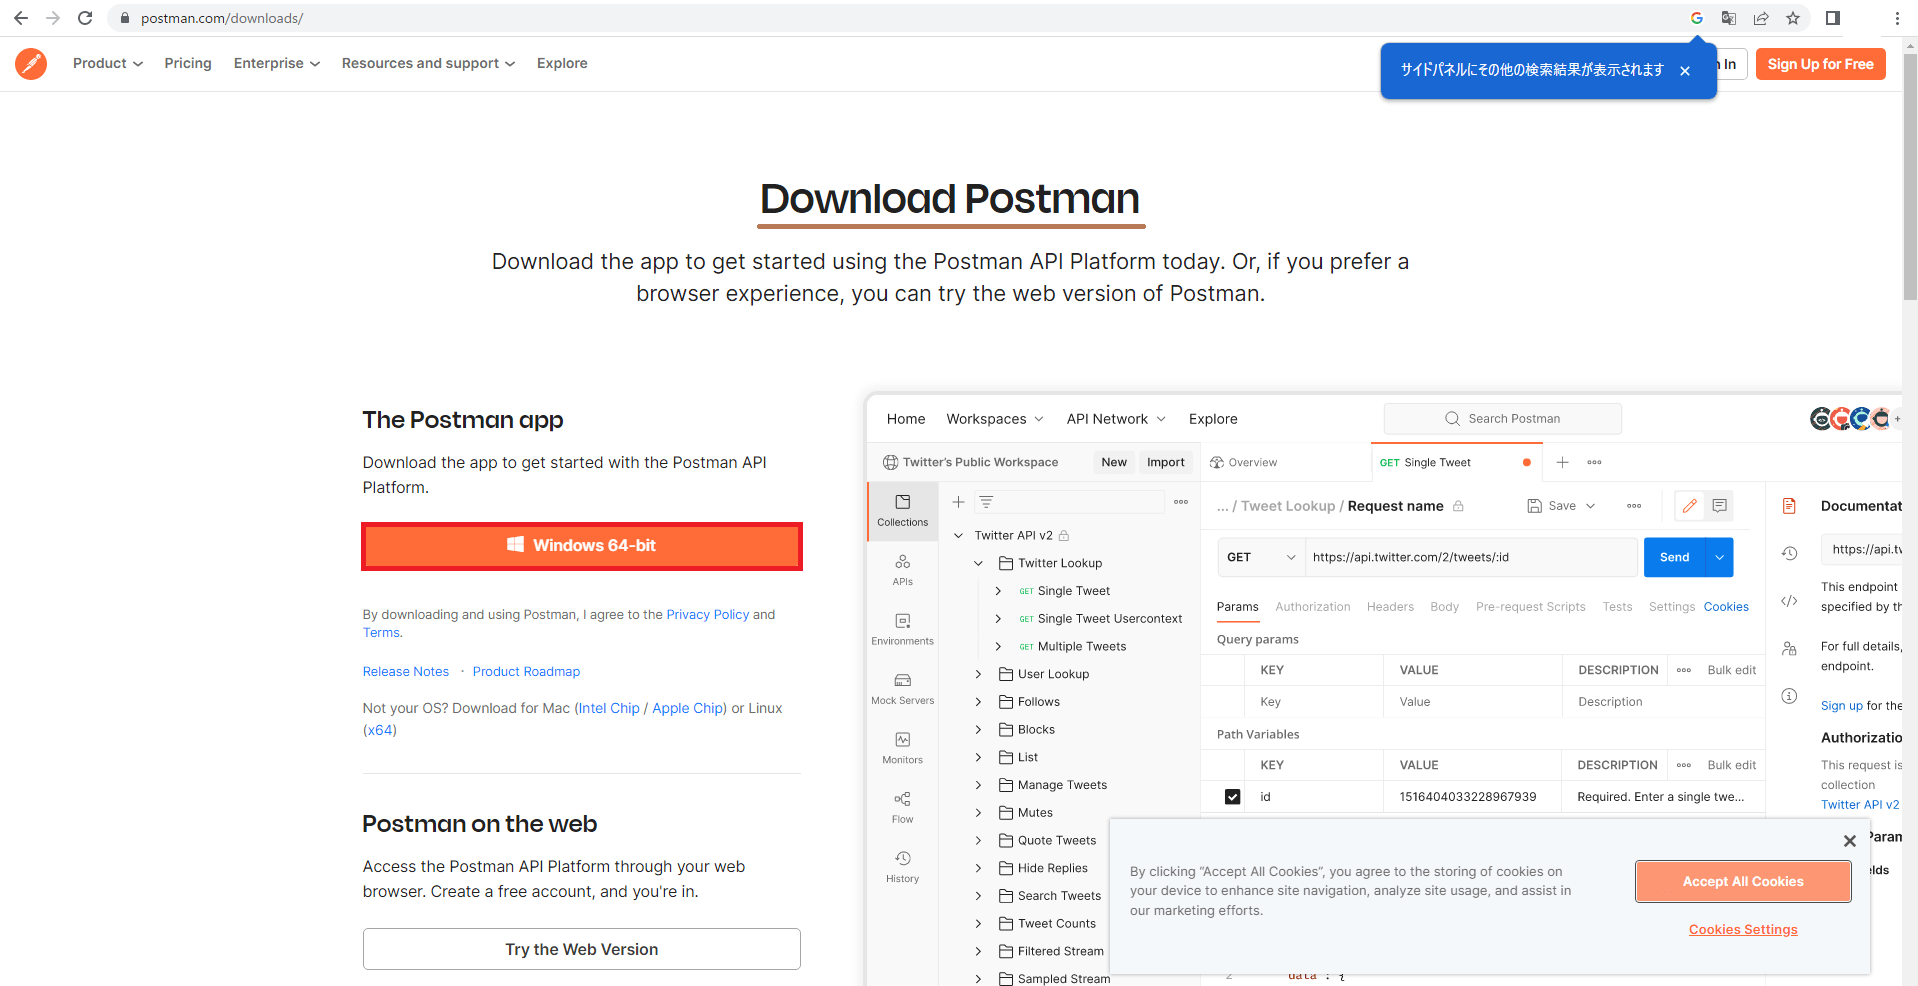Expand the Product menu

[x=108, y=63]
